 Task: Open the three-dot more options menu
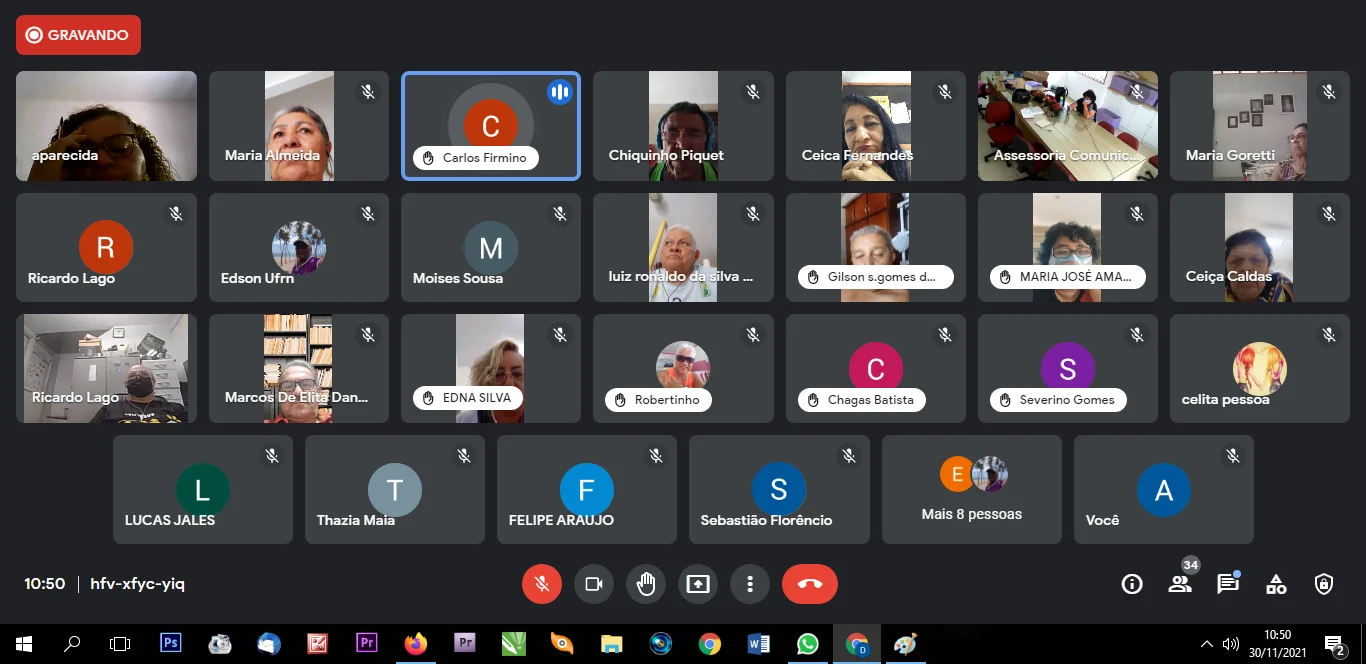pos(750,584)
